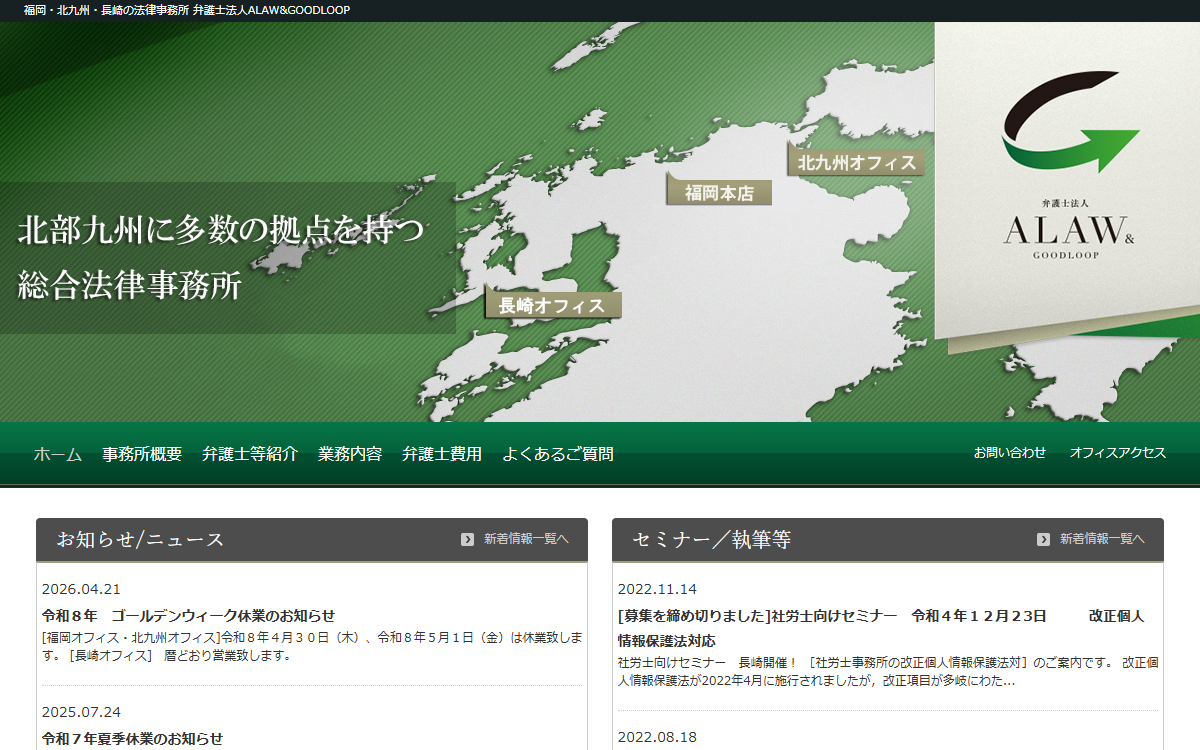
Task: Click the 社労士向けセミナー 長崎開催 summary paragraph
Action: [888, 672]
